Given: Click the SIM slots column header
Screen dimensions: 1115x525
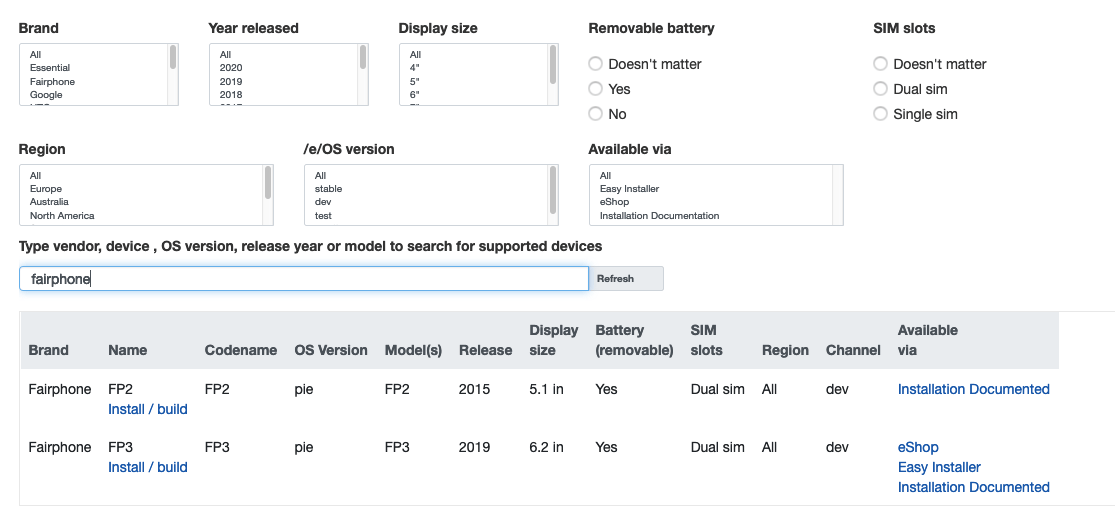Looking at the screenshot, I should [x=706, y=340].
